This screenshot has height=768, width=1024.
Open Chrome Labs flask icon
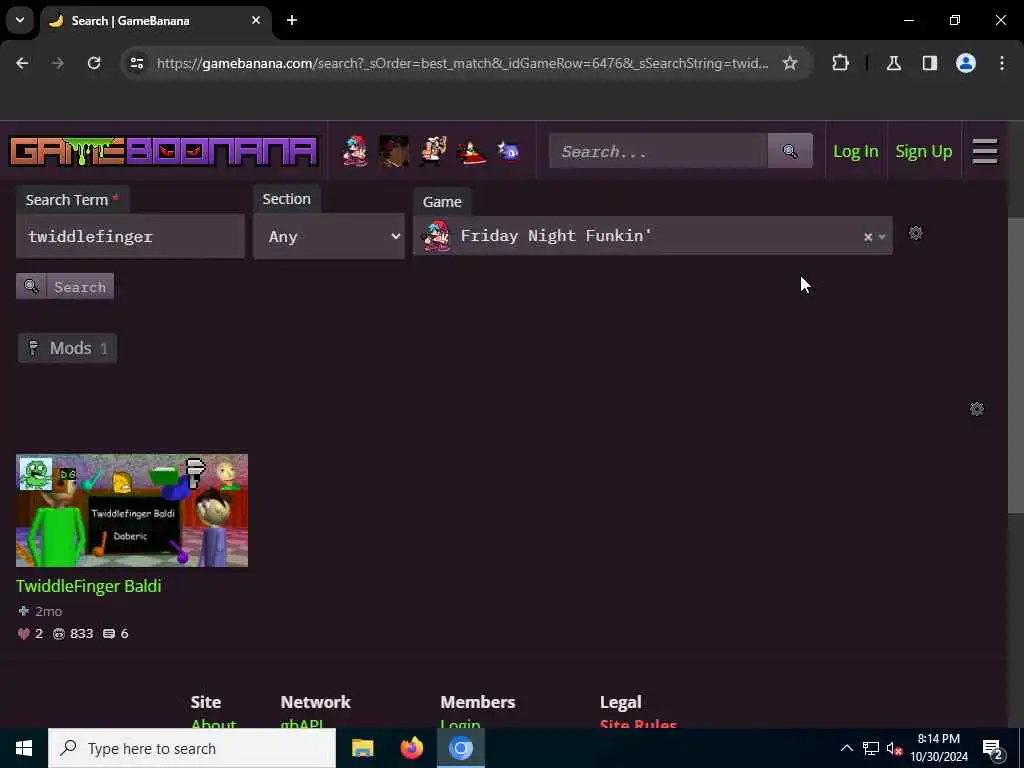pyautogui.click(x=894, y=63)
